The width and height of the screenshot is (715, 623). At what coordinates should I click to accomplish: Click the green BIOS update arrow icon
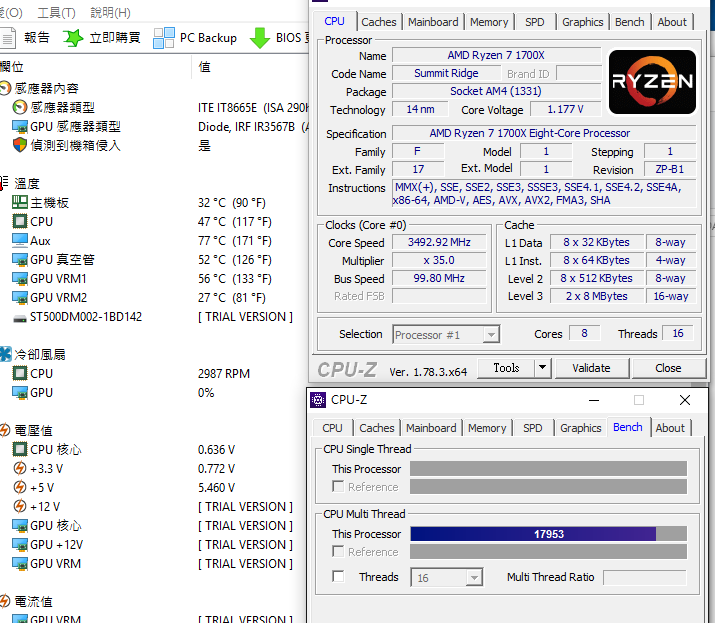point(260,38)
